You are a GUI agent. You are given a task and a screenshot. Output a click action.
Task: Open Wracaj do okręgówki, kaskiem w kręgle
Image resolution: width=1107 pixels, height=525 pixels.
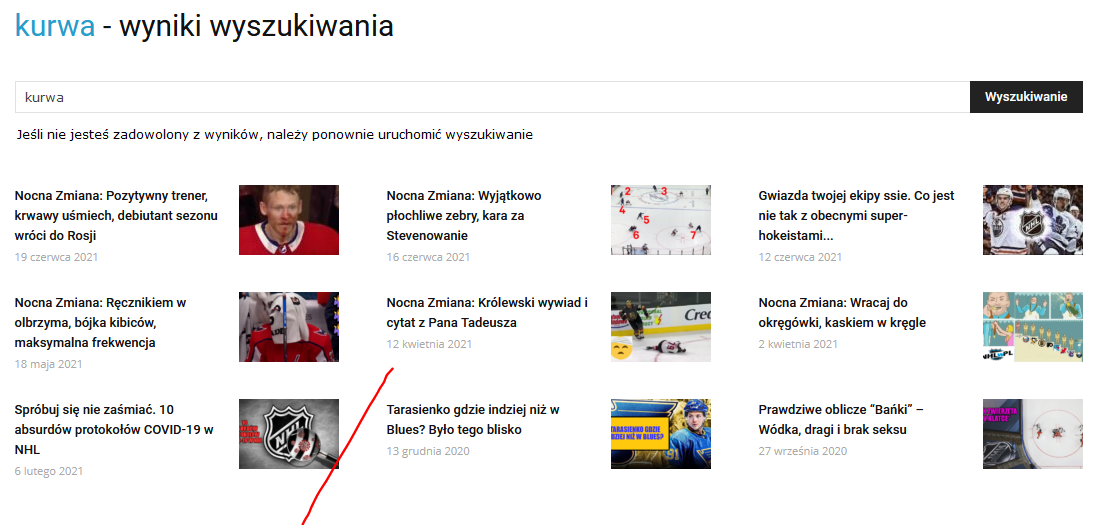tap(842, 313)
